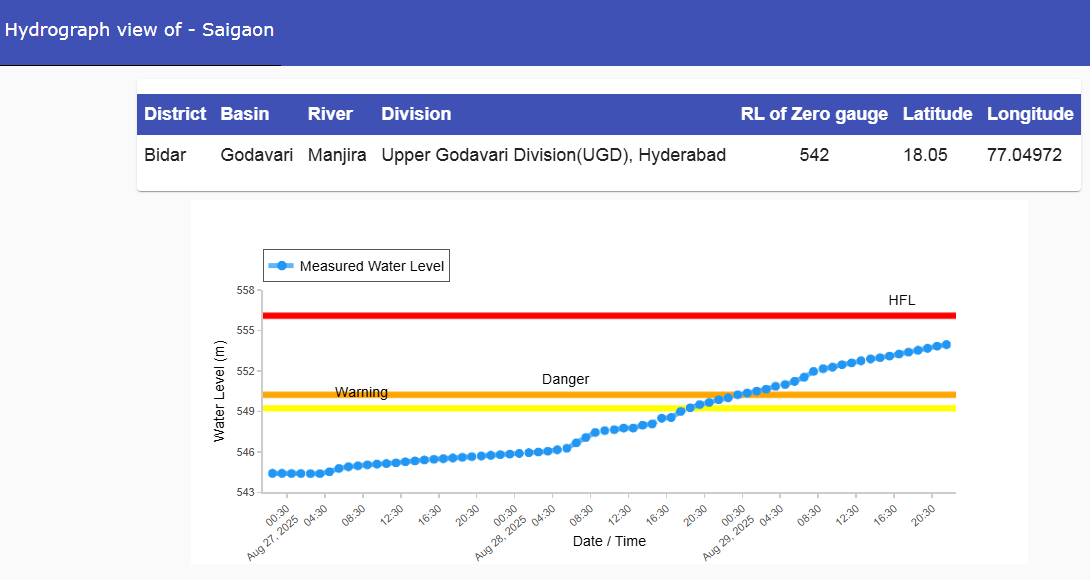Click the 'Aug 29, 2025' x-axis label
This screenshot has width=1090, height=580.
[729, 539]
